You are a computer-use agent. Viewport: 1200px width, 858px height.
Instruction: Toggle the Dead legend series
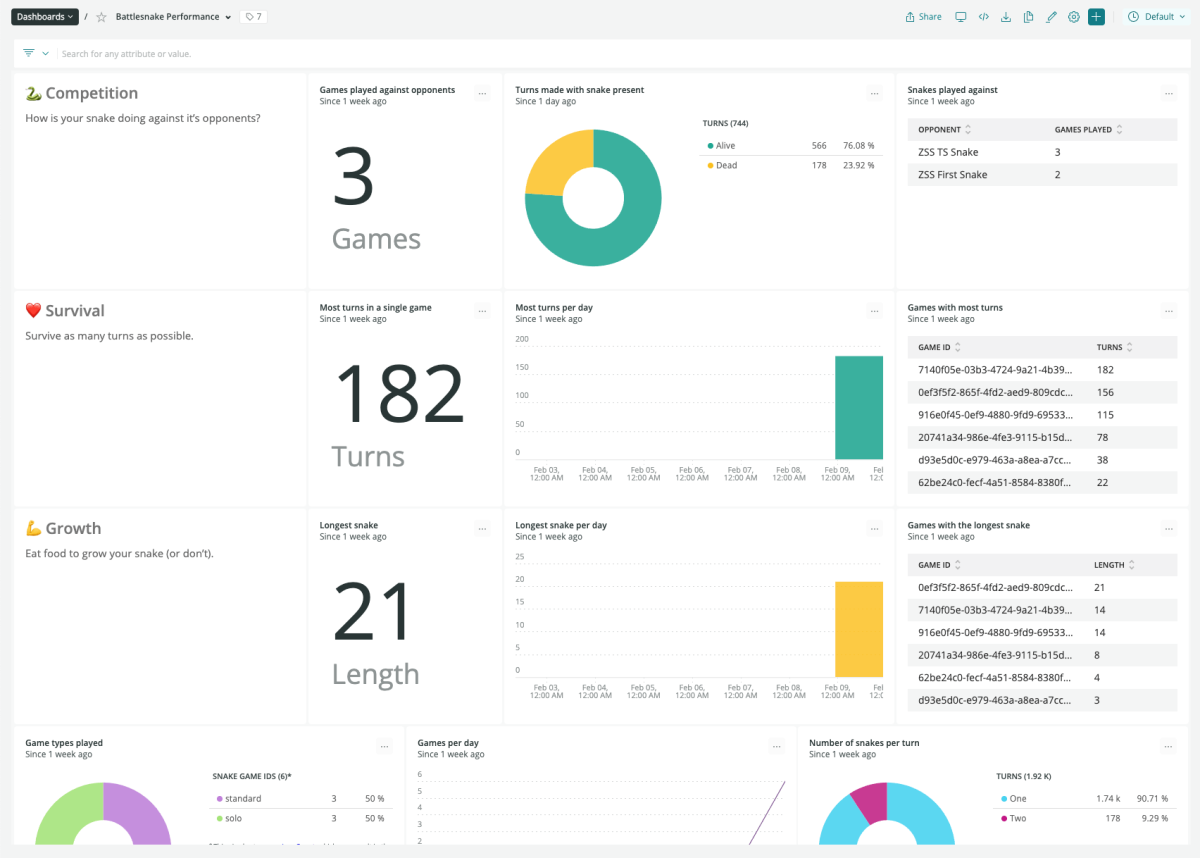pyautogui.click(x=726, y=166)
